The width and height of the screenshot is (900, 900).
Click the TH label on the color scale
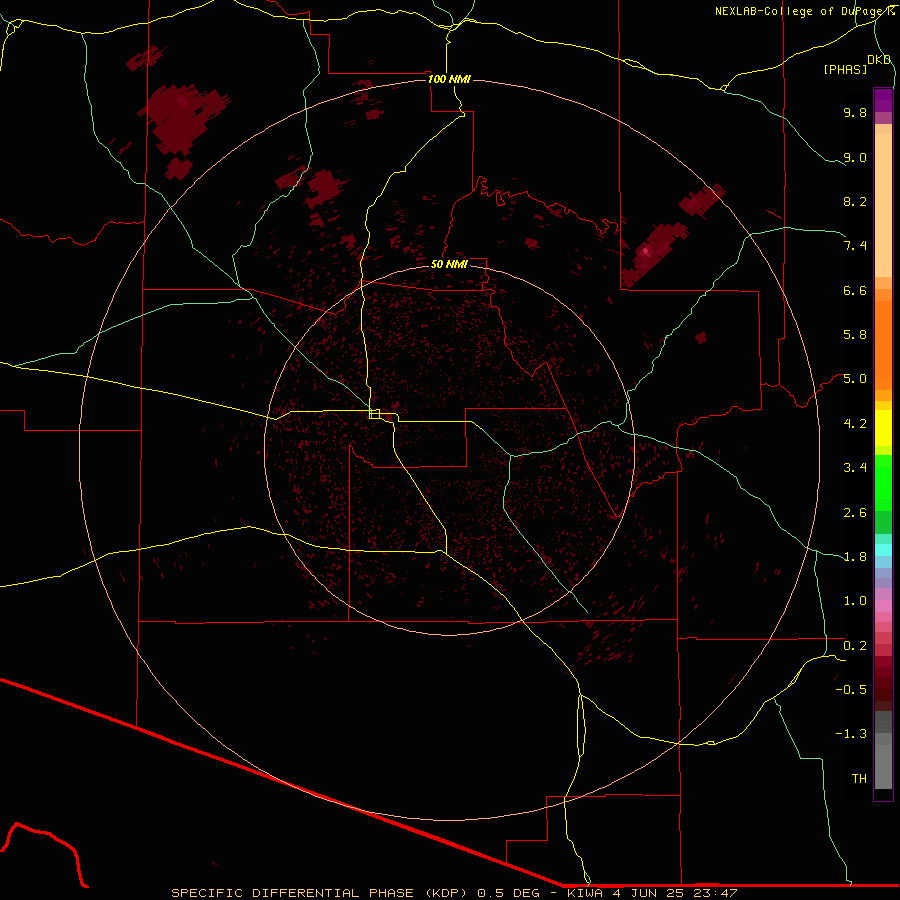tap(859, 779)
